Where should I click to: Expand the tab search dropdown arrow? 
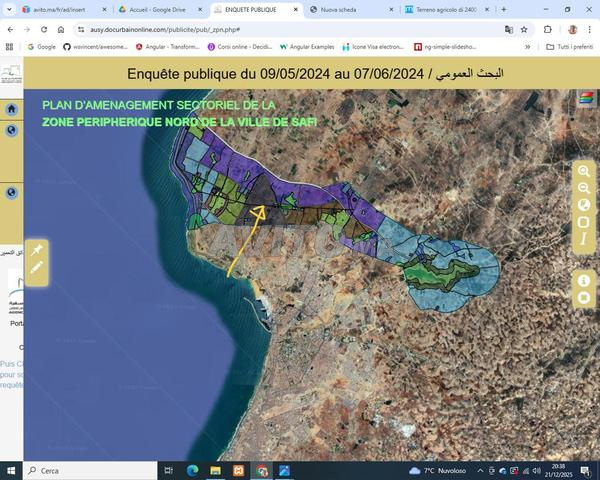[9, 10]
